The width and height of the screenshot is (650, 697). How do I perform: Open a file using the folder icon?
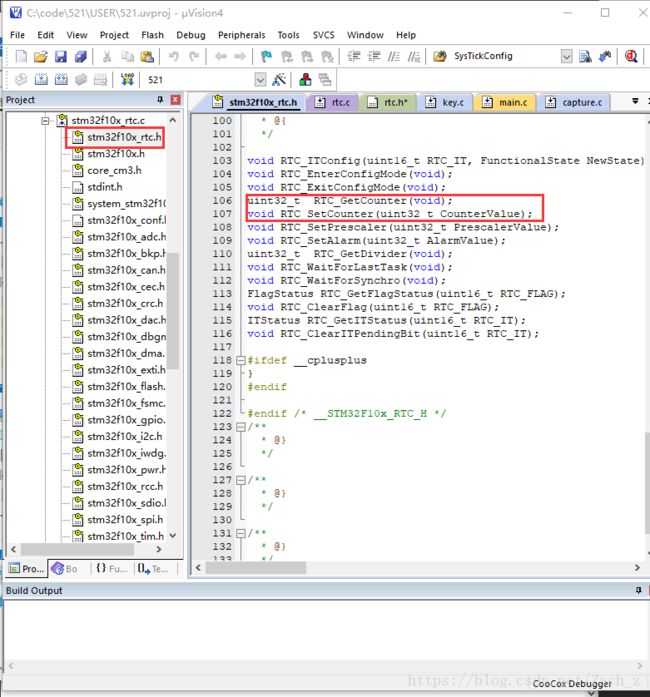coord(40,56)
